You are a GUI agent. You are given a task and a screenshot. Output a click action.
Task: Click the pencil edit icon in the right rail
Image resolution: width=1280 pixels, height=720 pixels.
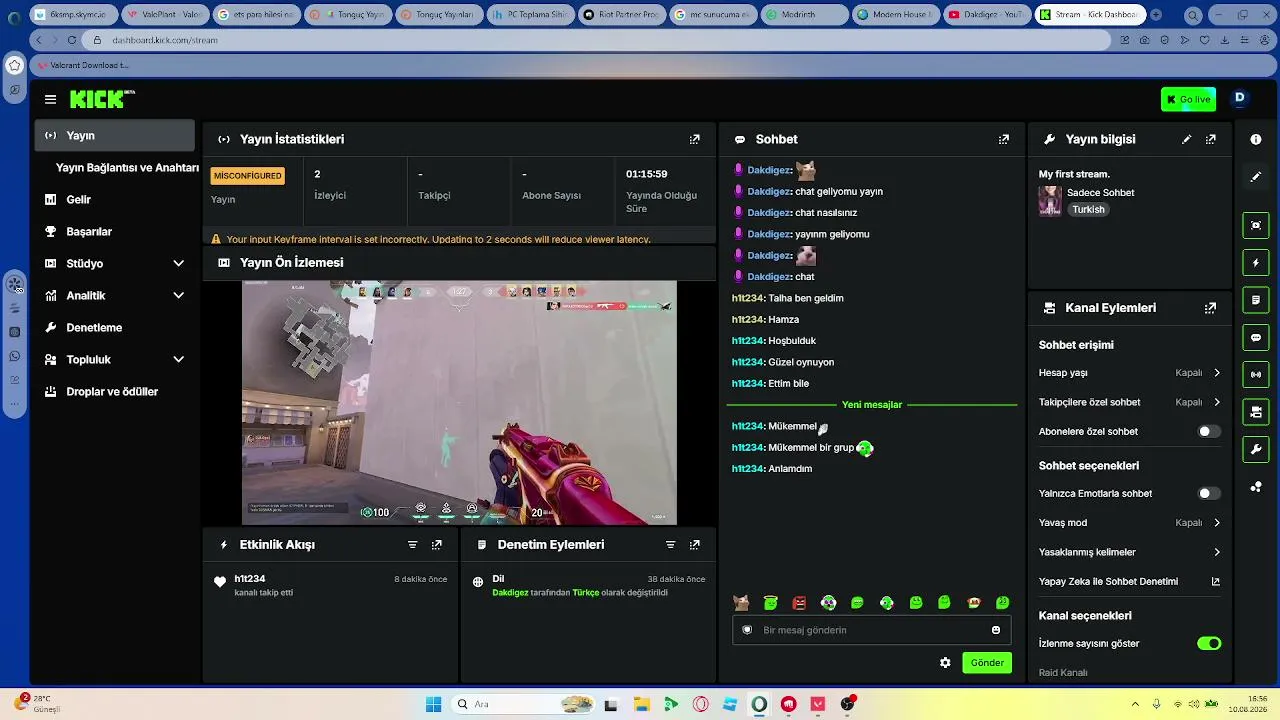tap(1256, 176)
